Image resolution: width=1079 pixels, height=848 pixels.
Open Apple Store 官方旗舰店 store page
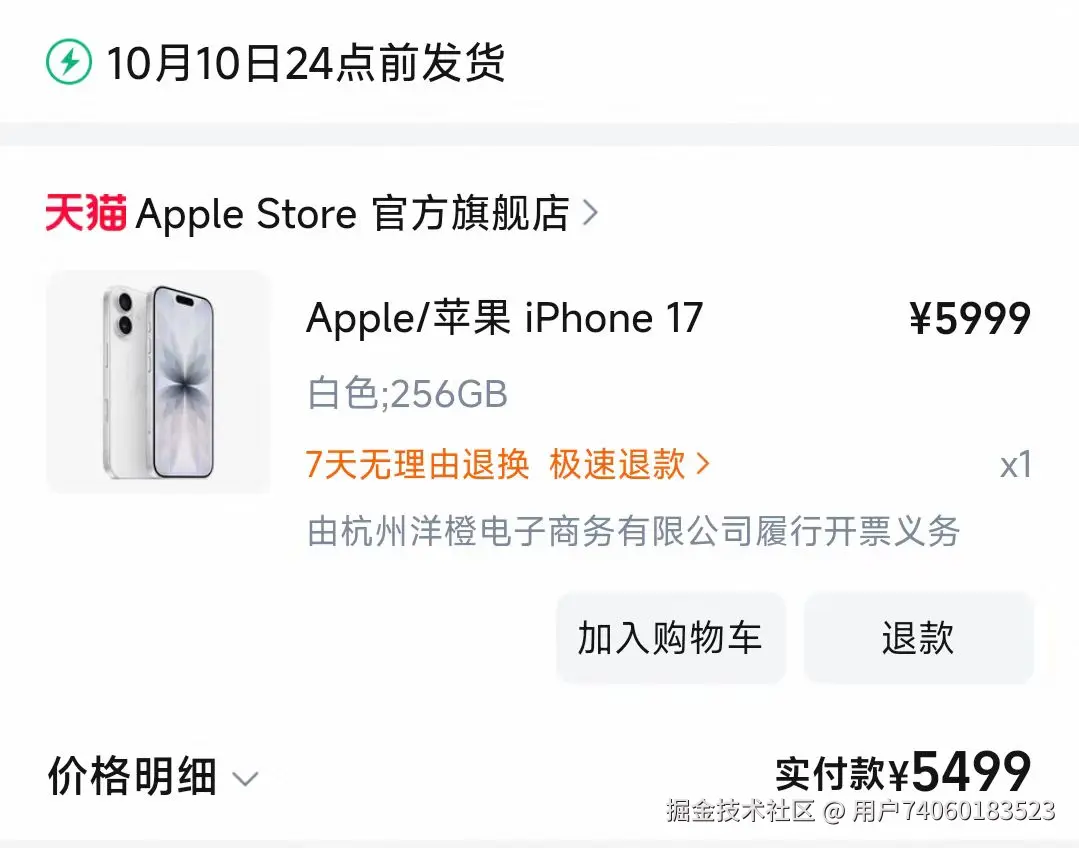(x=352, y=213)
